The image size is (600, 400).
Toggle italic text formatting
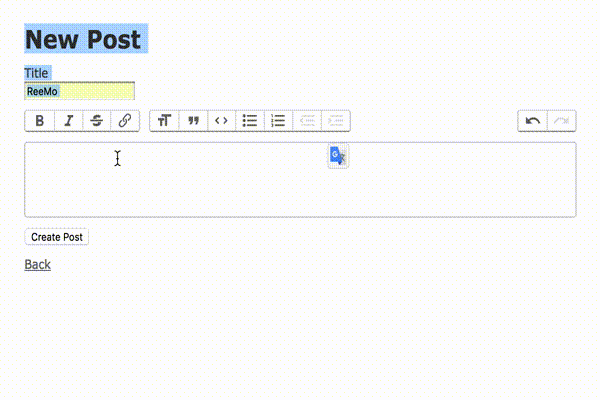tap(68, 121)
